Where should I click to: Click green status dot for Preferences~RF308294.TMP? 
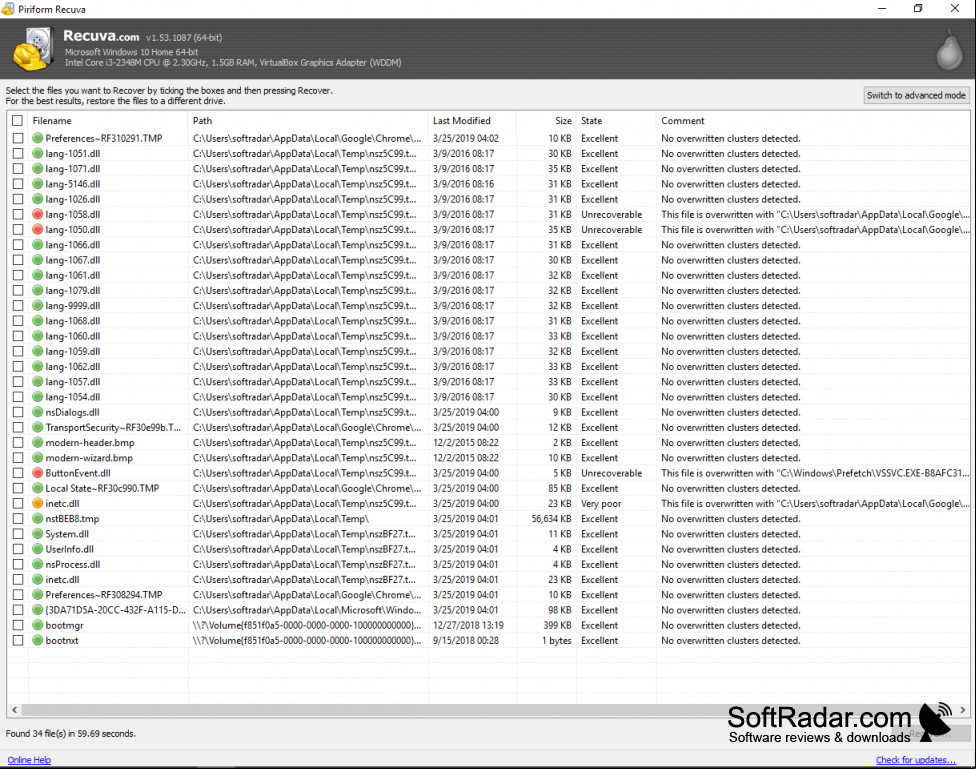click(x=37, y=595)
